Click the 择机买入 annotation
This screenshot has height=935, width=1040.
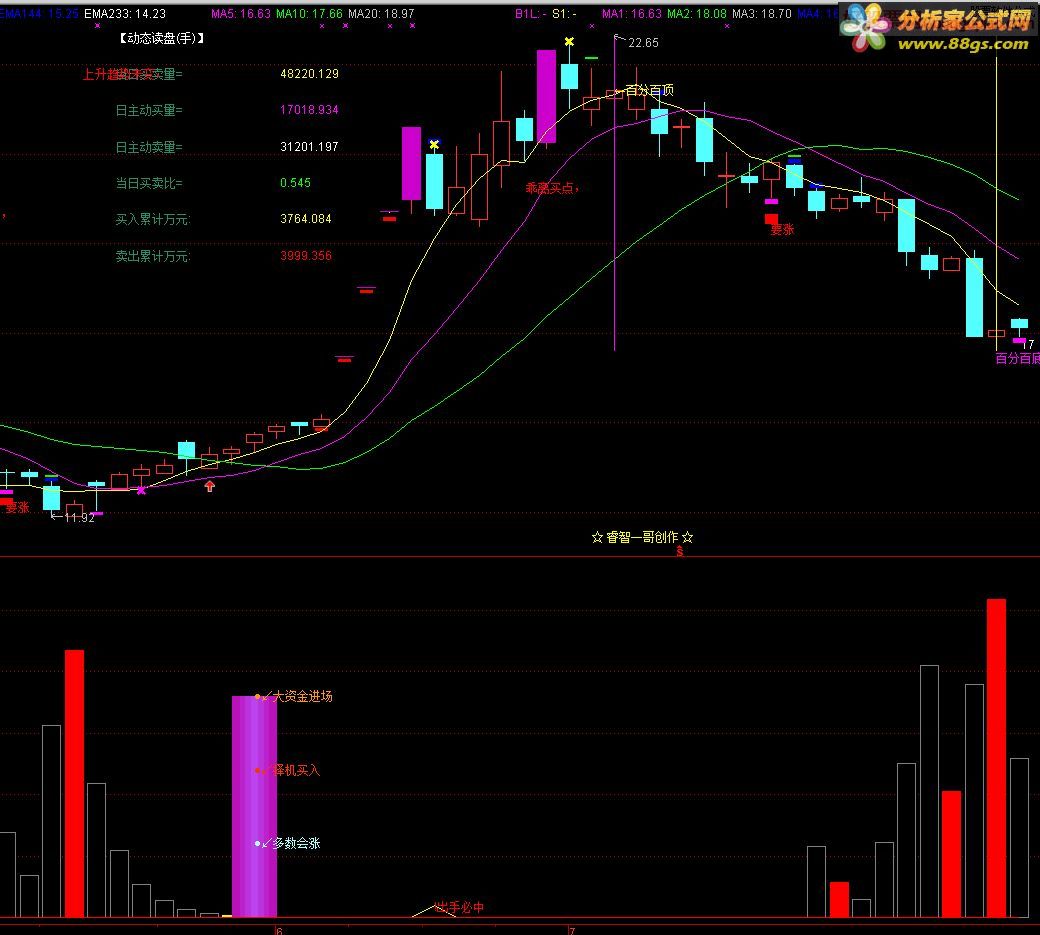[x=296, y=771]
